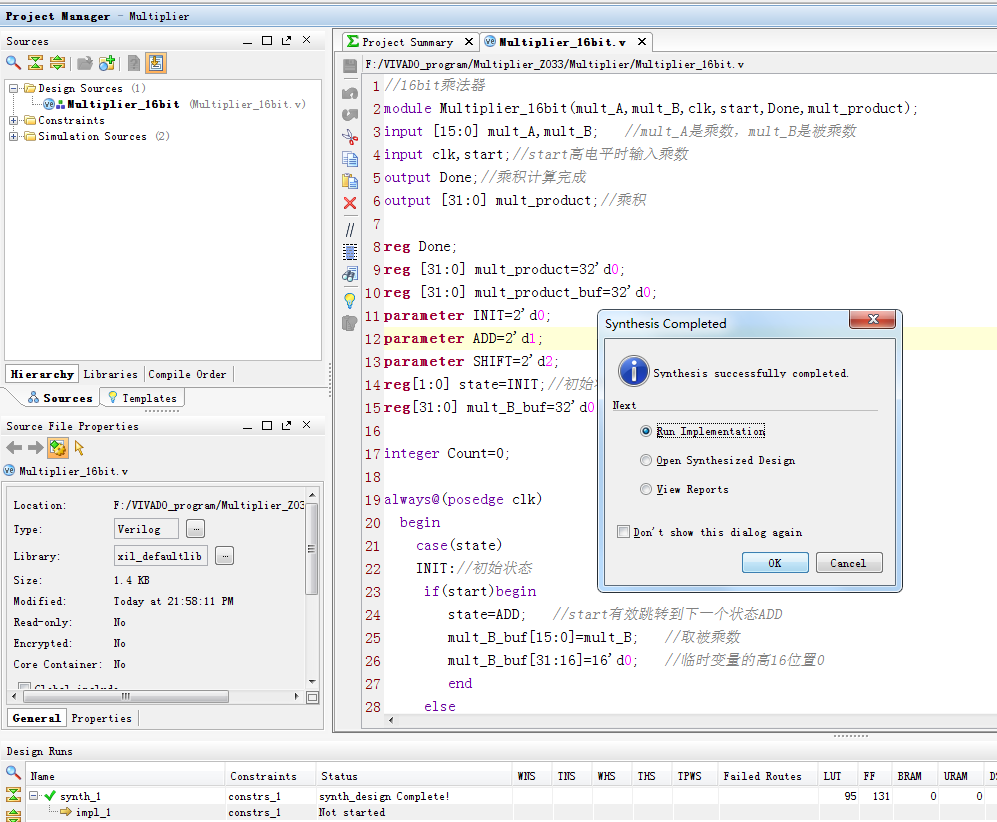
Task: Select the Run Implementation radio option
Action: point(646,431)
